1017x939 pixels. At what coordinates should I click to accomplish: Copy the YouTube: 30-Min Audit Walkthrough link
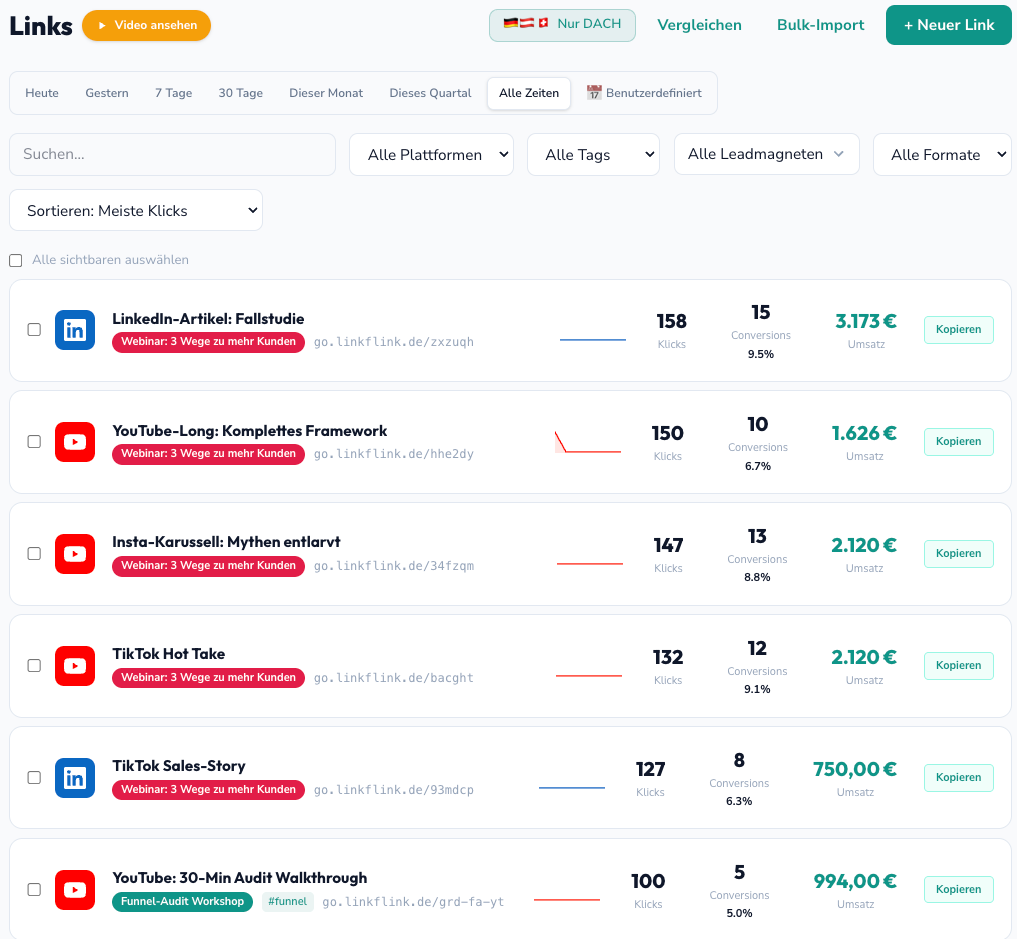click(x=959, y=890)
